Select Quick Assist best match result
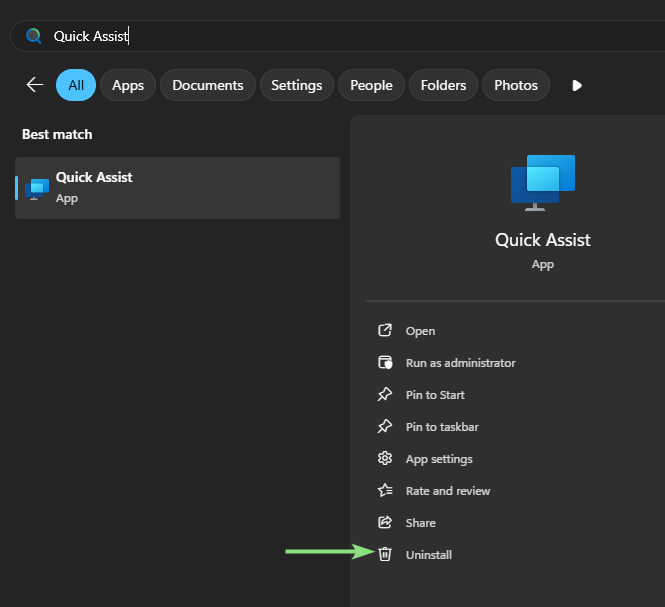 point(177,188)
